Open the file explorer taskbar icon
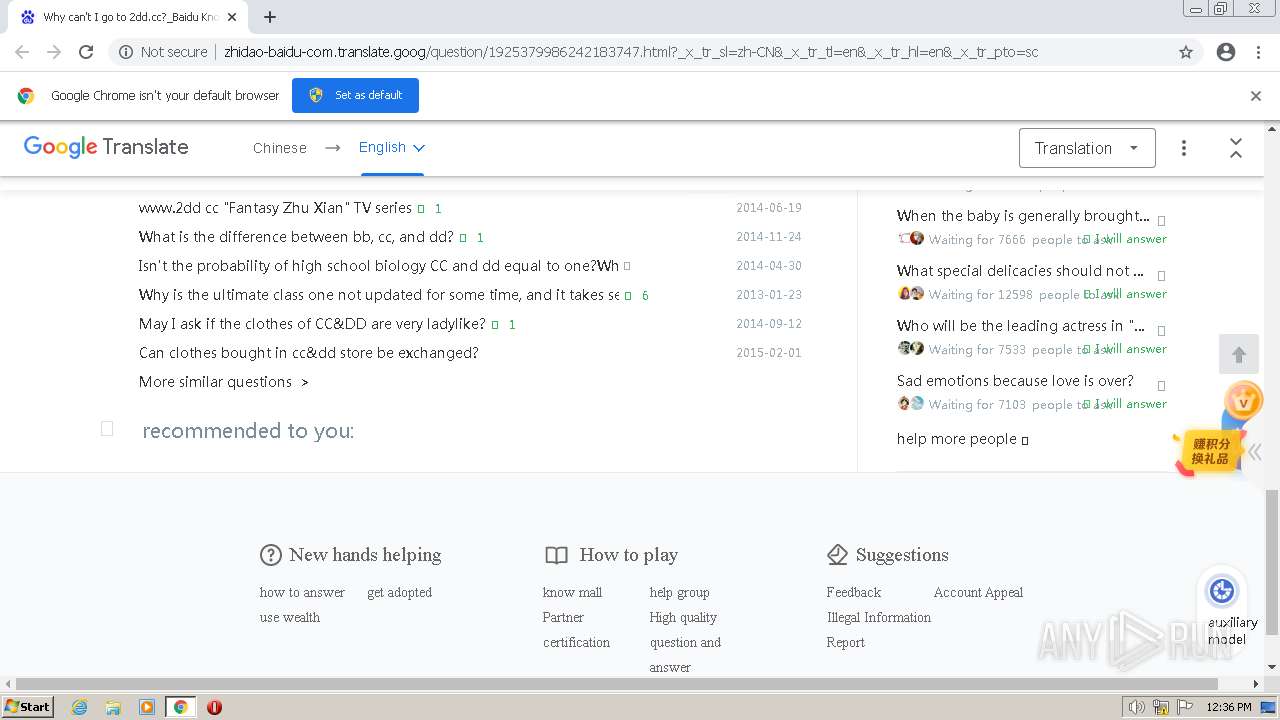This screenshot has height=720, width=1280. point(113,707)
